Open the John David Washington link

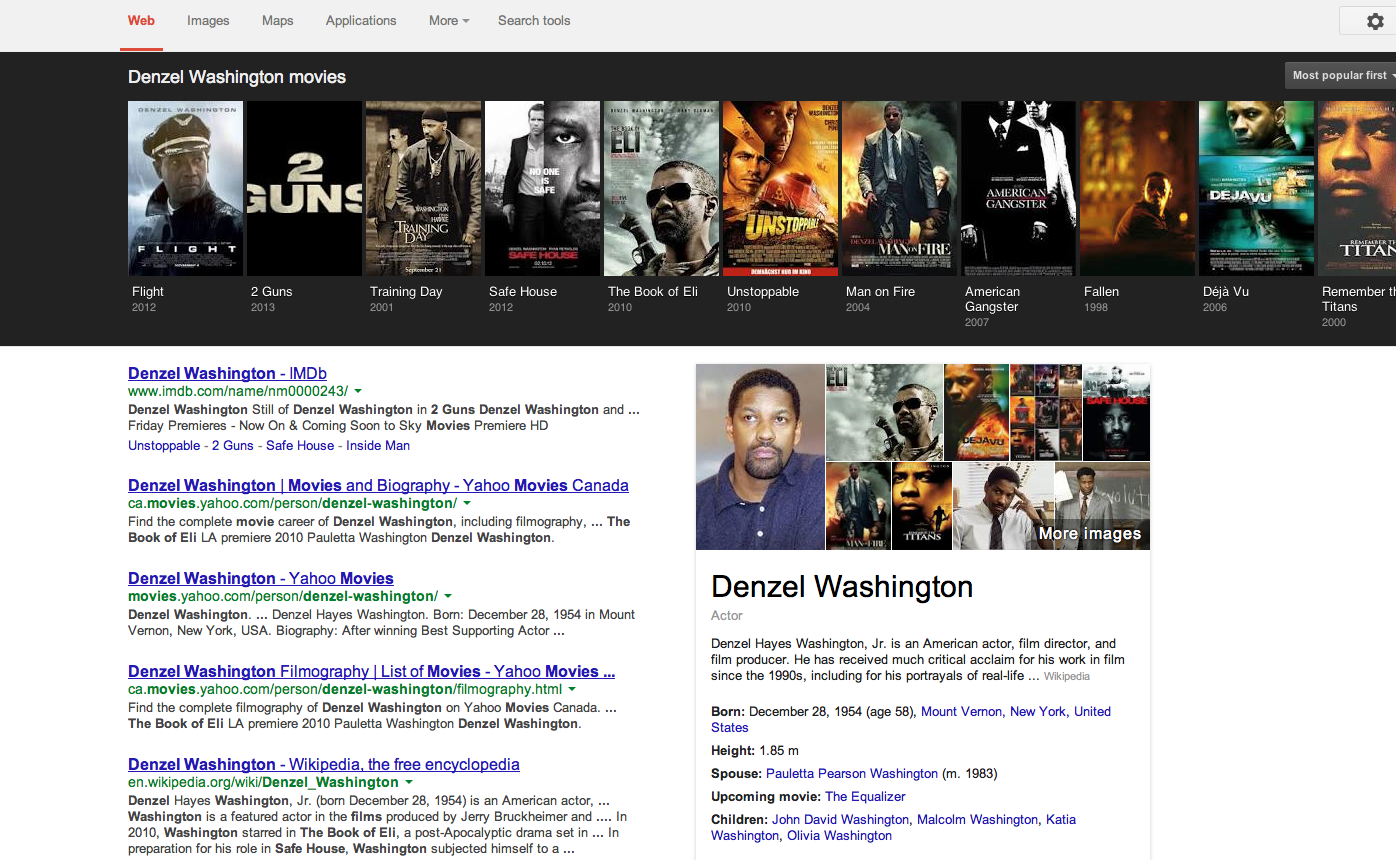point(840,819)
